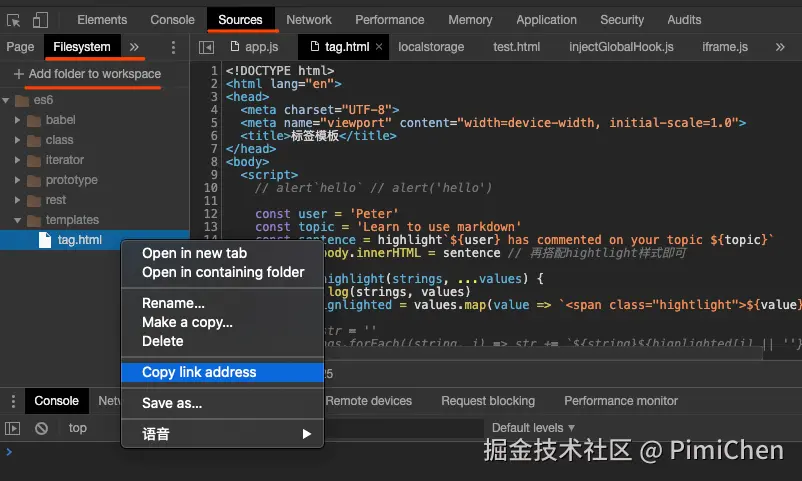Focus the console filter input field
The height and width of the screenshot is (481, 802).
tap(404, 428)
